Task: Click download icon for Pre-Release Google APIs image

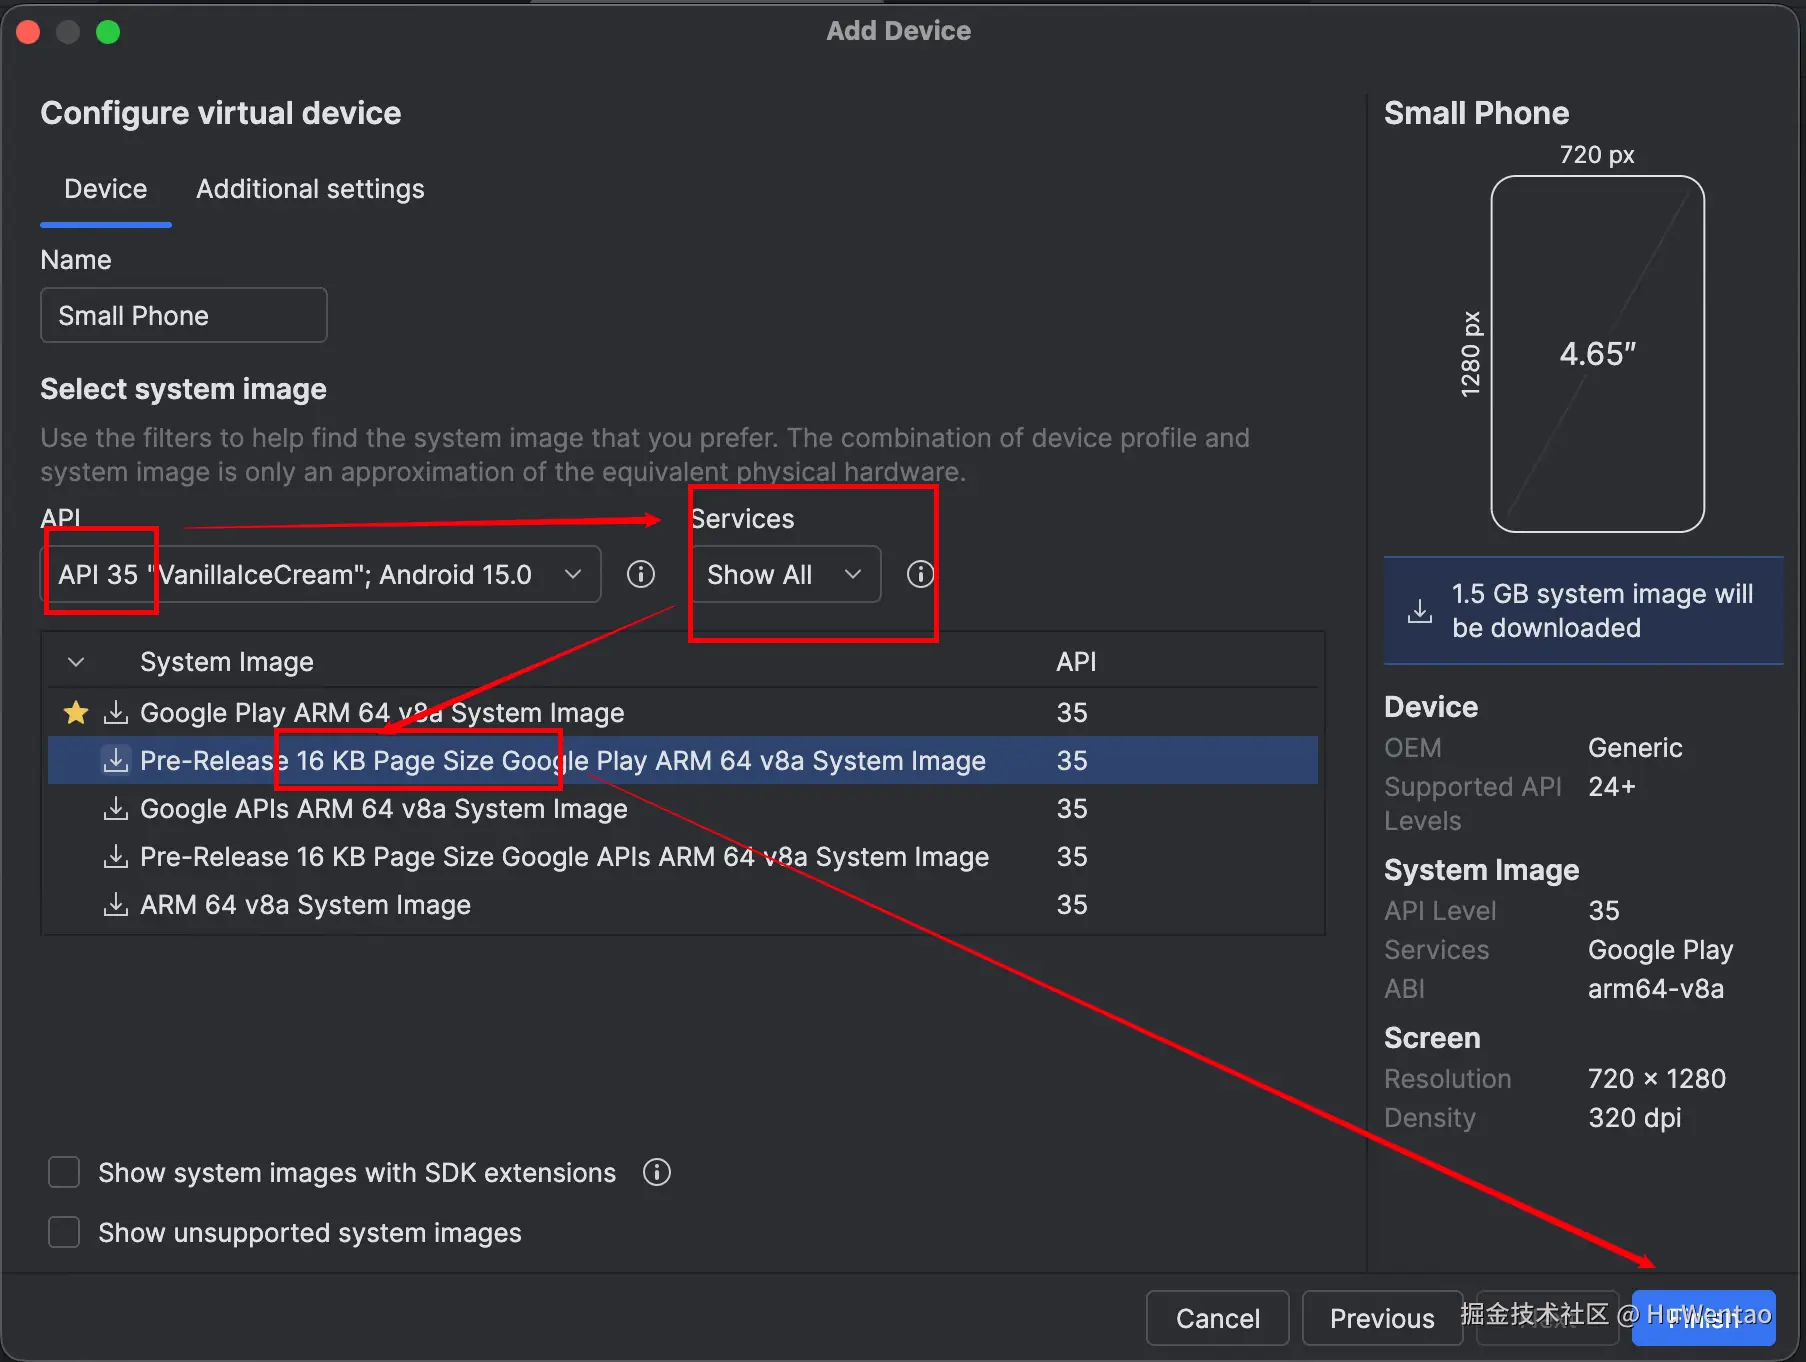Action: point(116,857)
